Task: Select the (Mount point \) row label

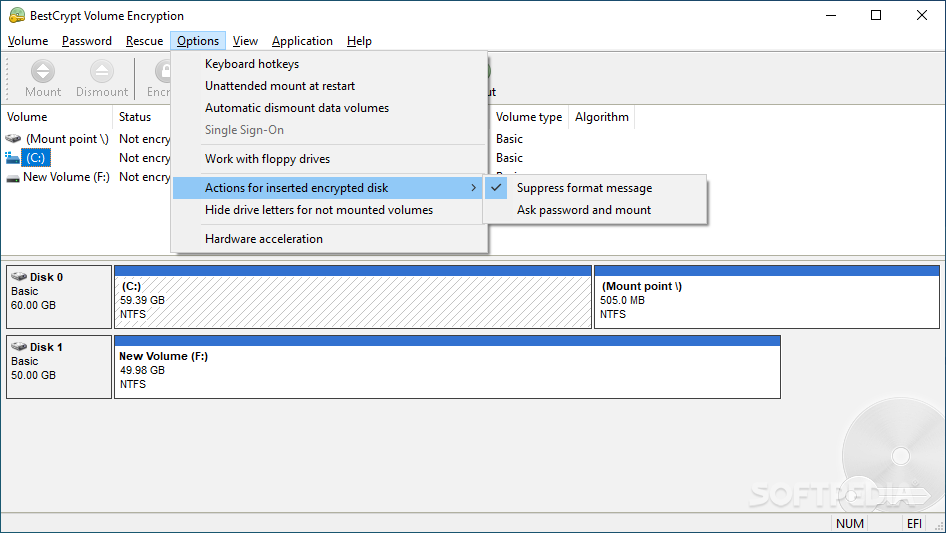Action: coord(67,139)
